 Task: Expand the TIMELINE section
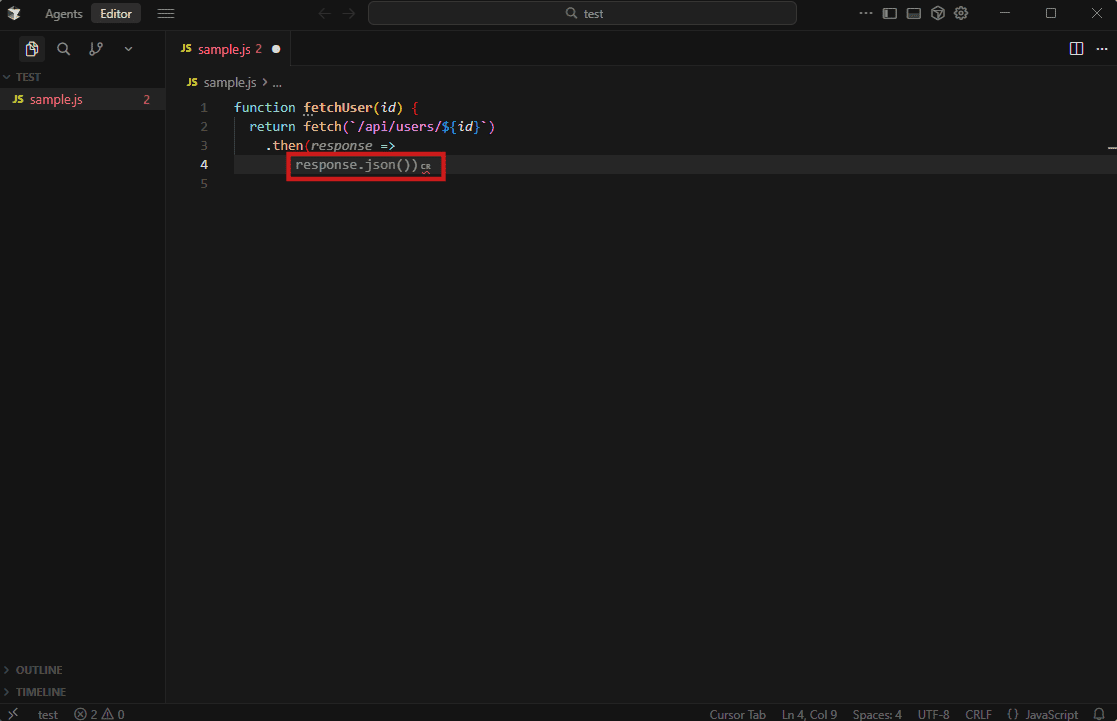pos(40,692)
